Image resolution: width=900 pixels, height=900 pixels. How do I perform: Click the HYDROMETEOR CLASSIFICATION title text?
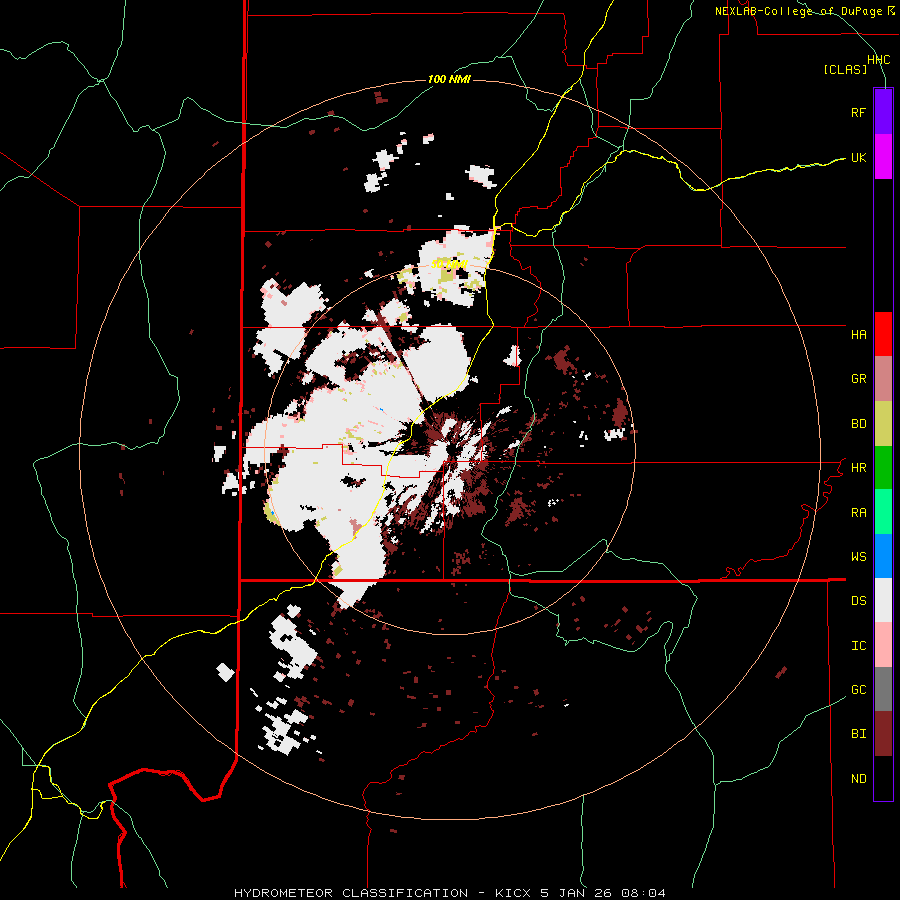(351, 893)
